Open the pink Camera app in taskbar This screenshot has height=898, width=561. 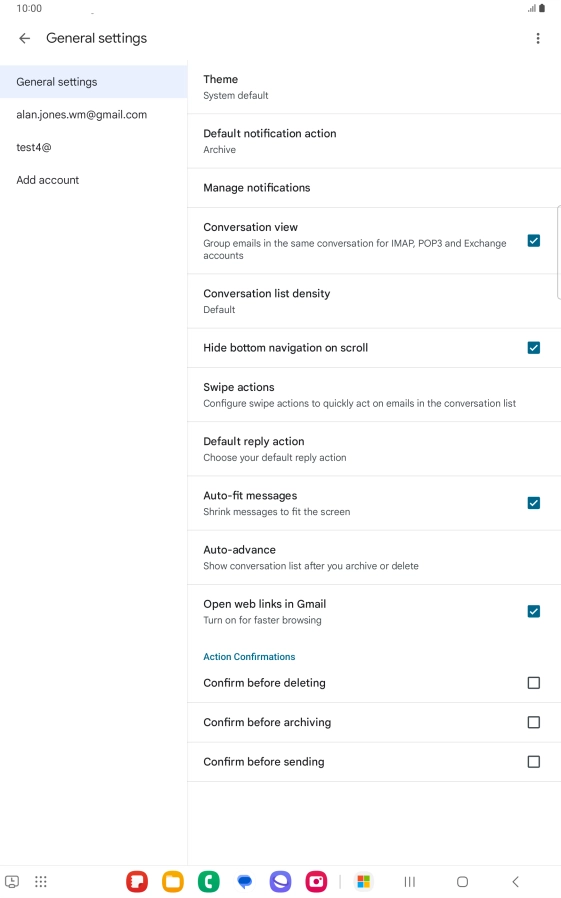(x=316, y=881)
